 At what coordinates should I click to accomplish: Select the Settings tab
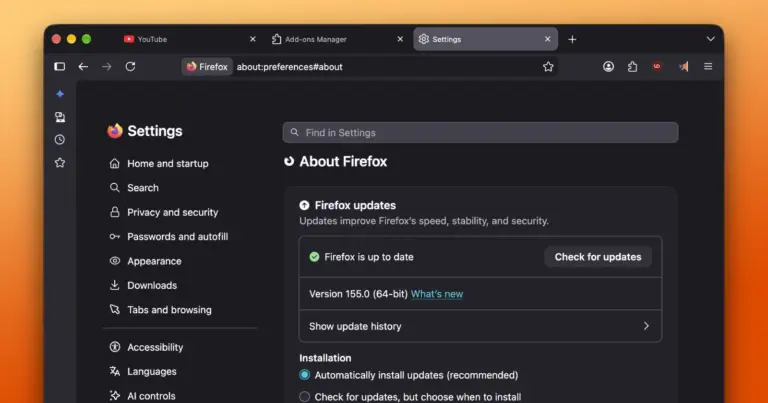(x=485, y=39)
